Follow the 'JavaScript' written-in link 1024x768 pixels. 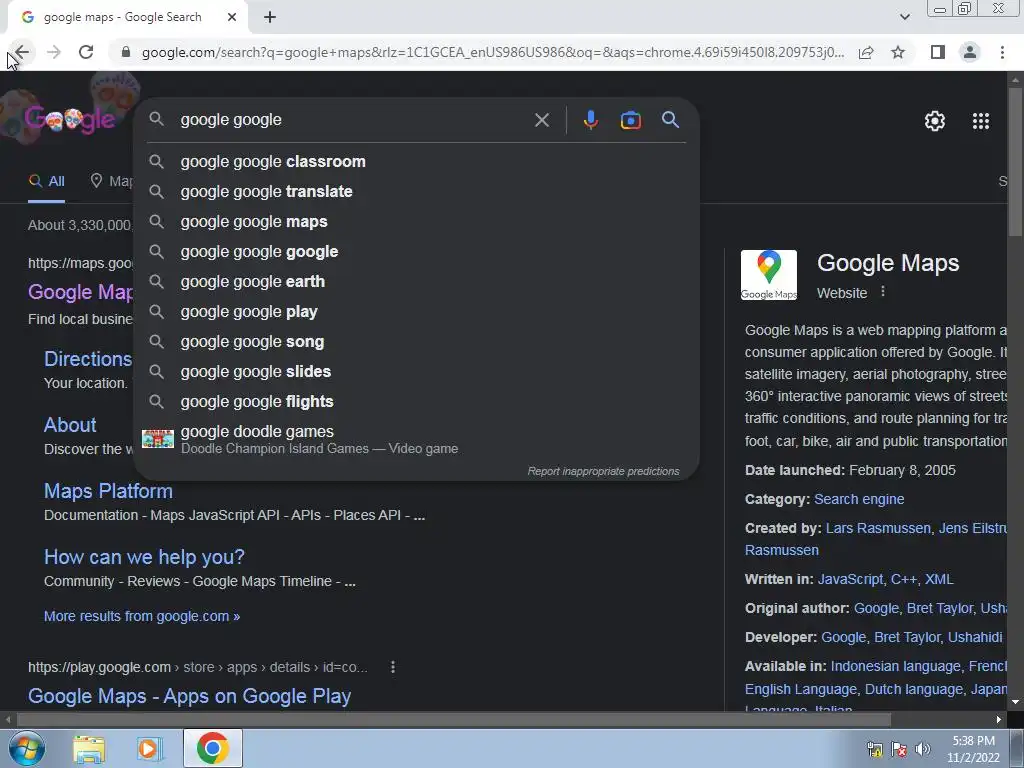click(x=850, y=579)
